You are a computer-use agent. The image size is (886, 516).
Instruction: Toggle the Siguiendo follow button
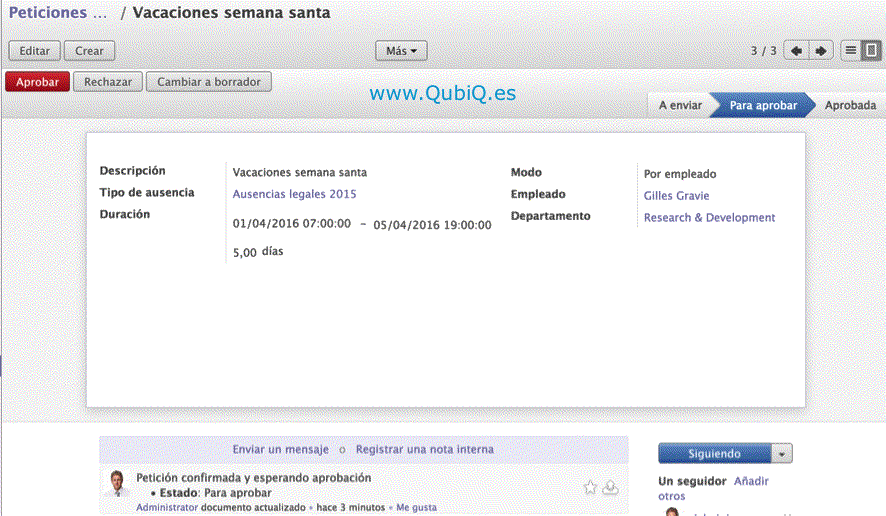coord(714,454)
